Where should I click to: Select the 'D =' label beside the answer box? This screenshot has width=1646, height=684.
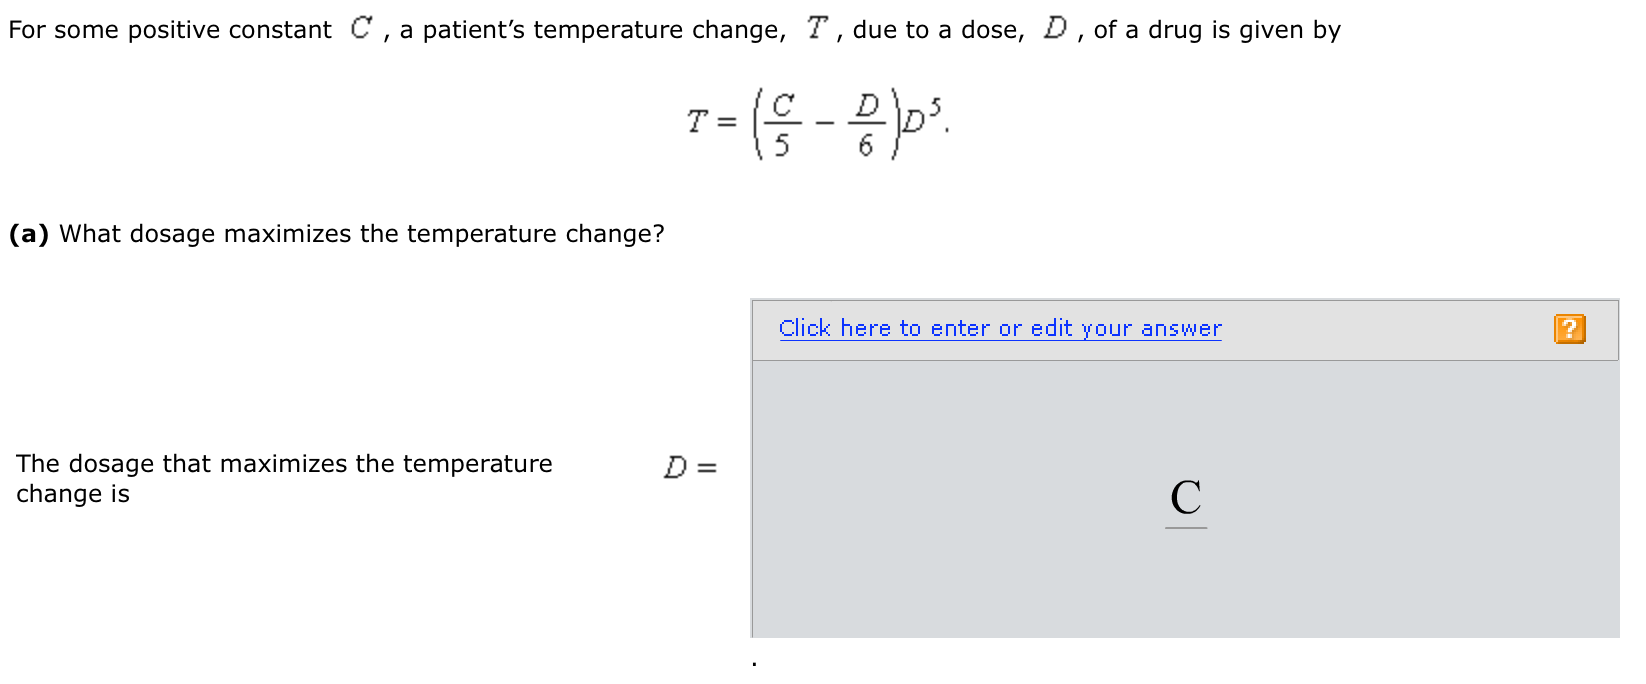click(x=690, y=466)
